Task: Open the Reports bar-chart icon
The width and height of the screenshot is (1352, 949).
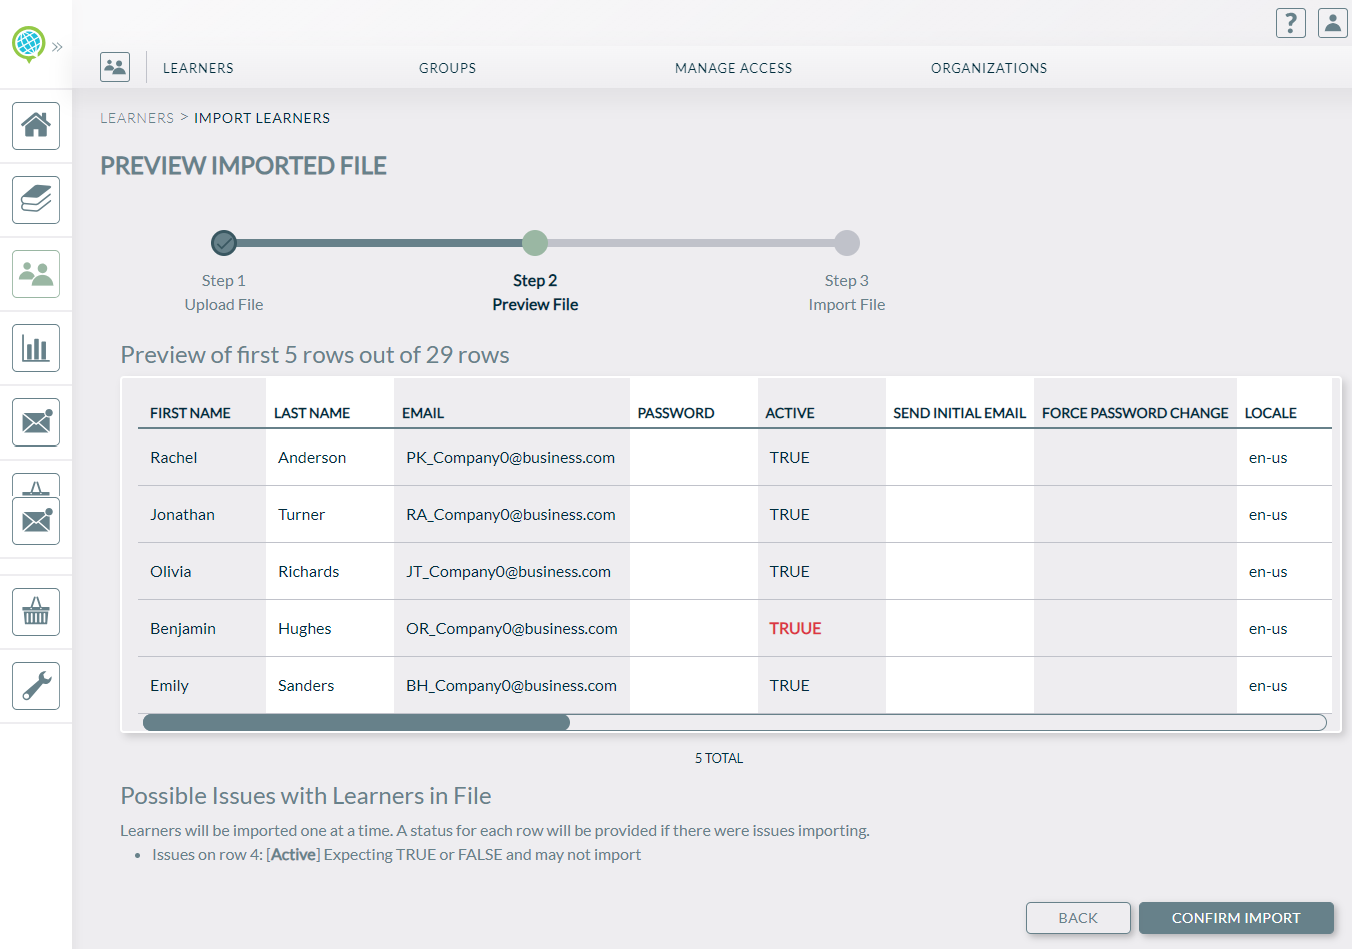Action: click(x=35, y=347)
